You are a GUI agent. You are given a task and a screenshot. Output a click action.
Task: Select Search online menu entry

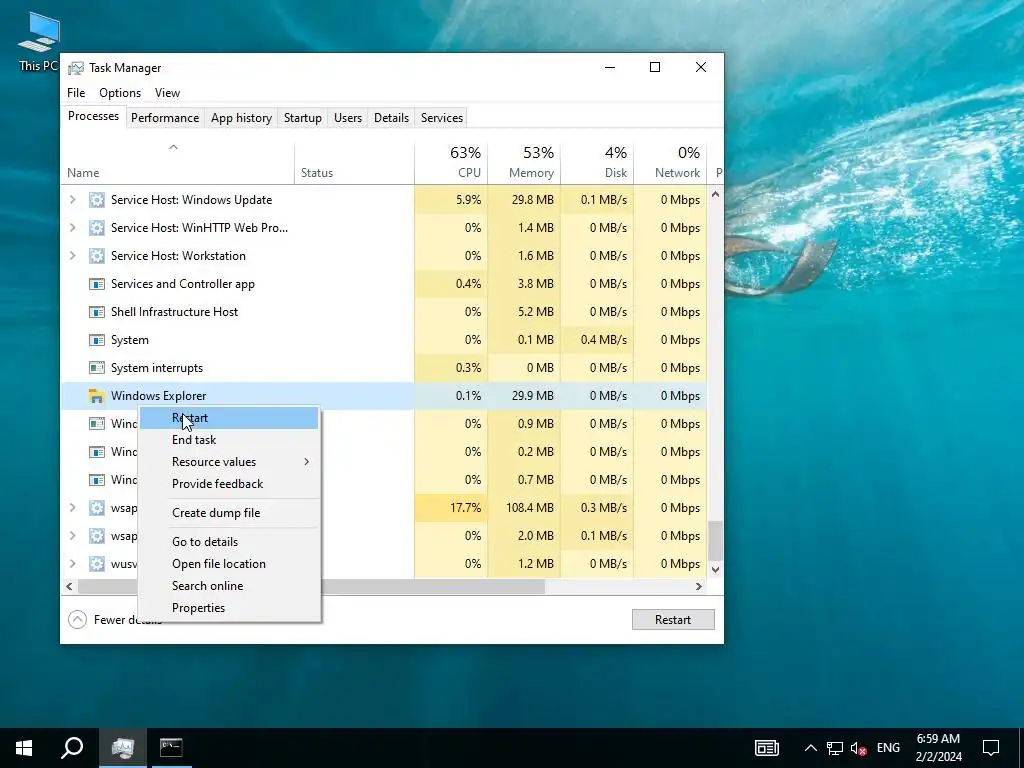click(x=229, y=586)
